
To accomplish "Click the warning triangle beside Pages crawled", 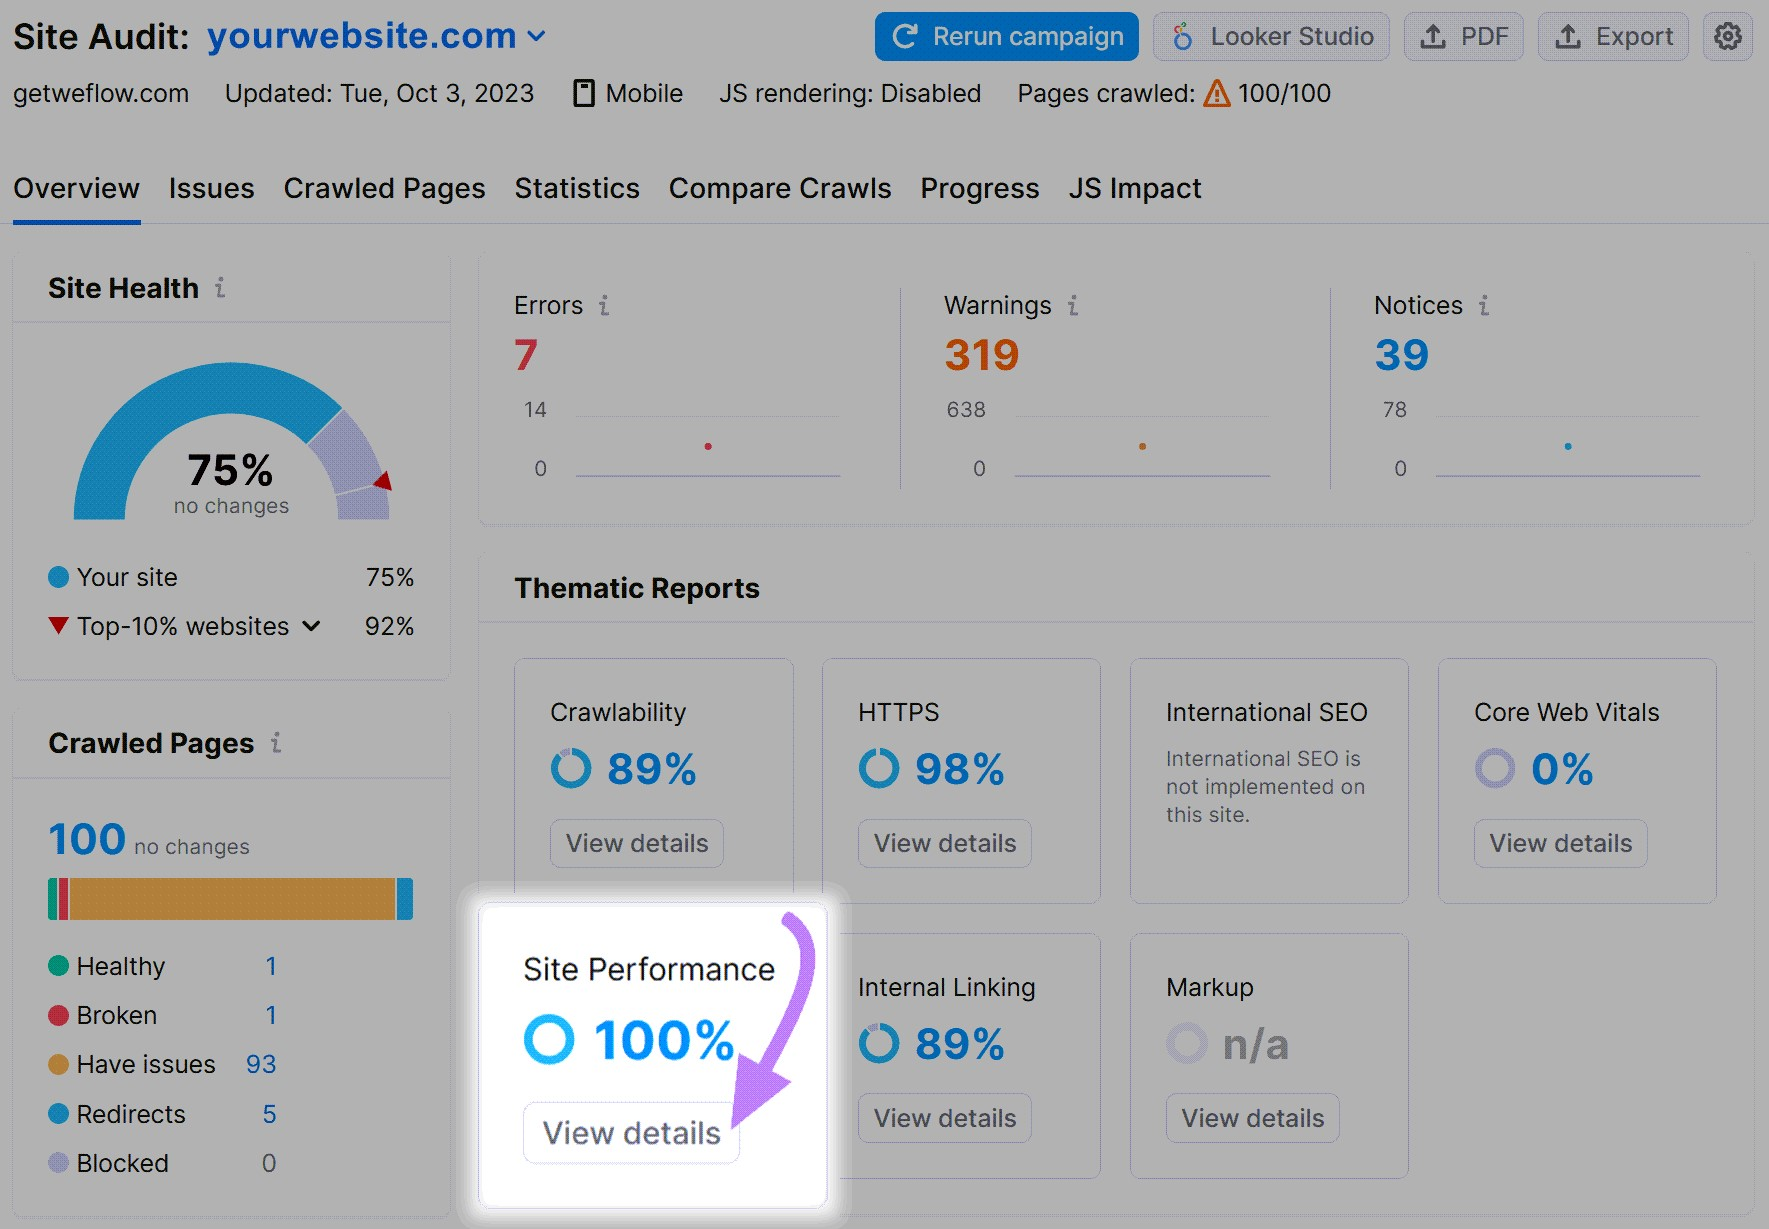I will [1216, 93].
